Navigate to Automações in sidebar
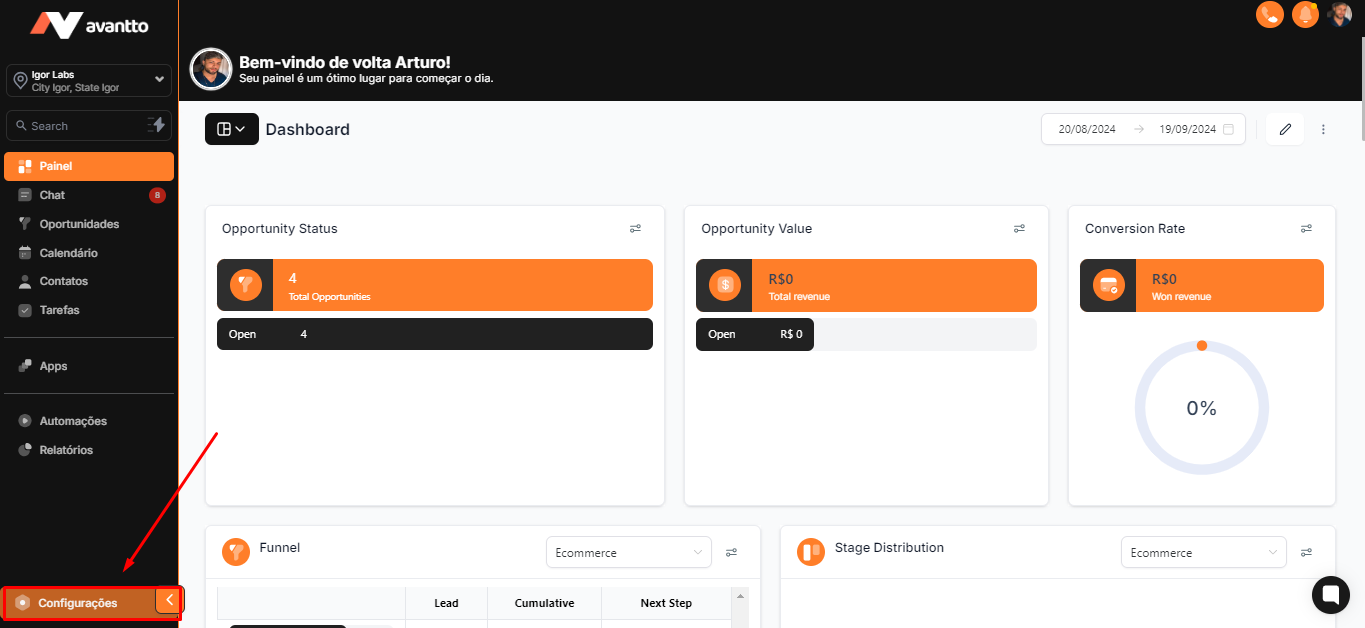Viewport: 1365px width, 628px height. point(73,421)
